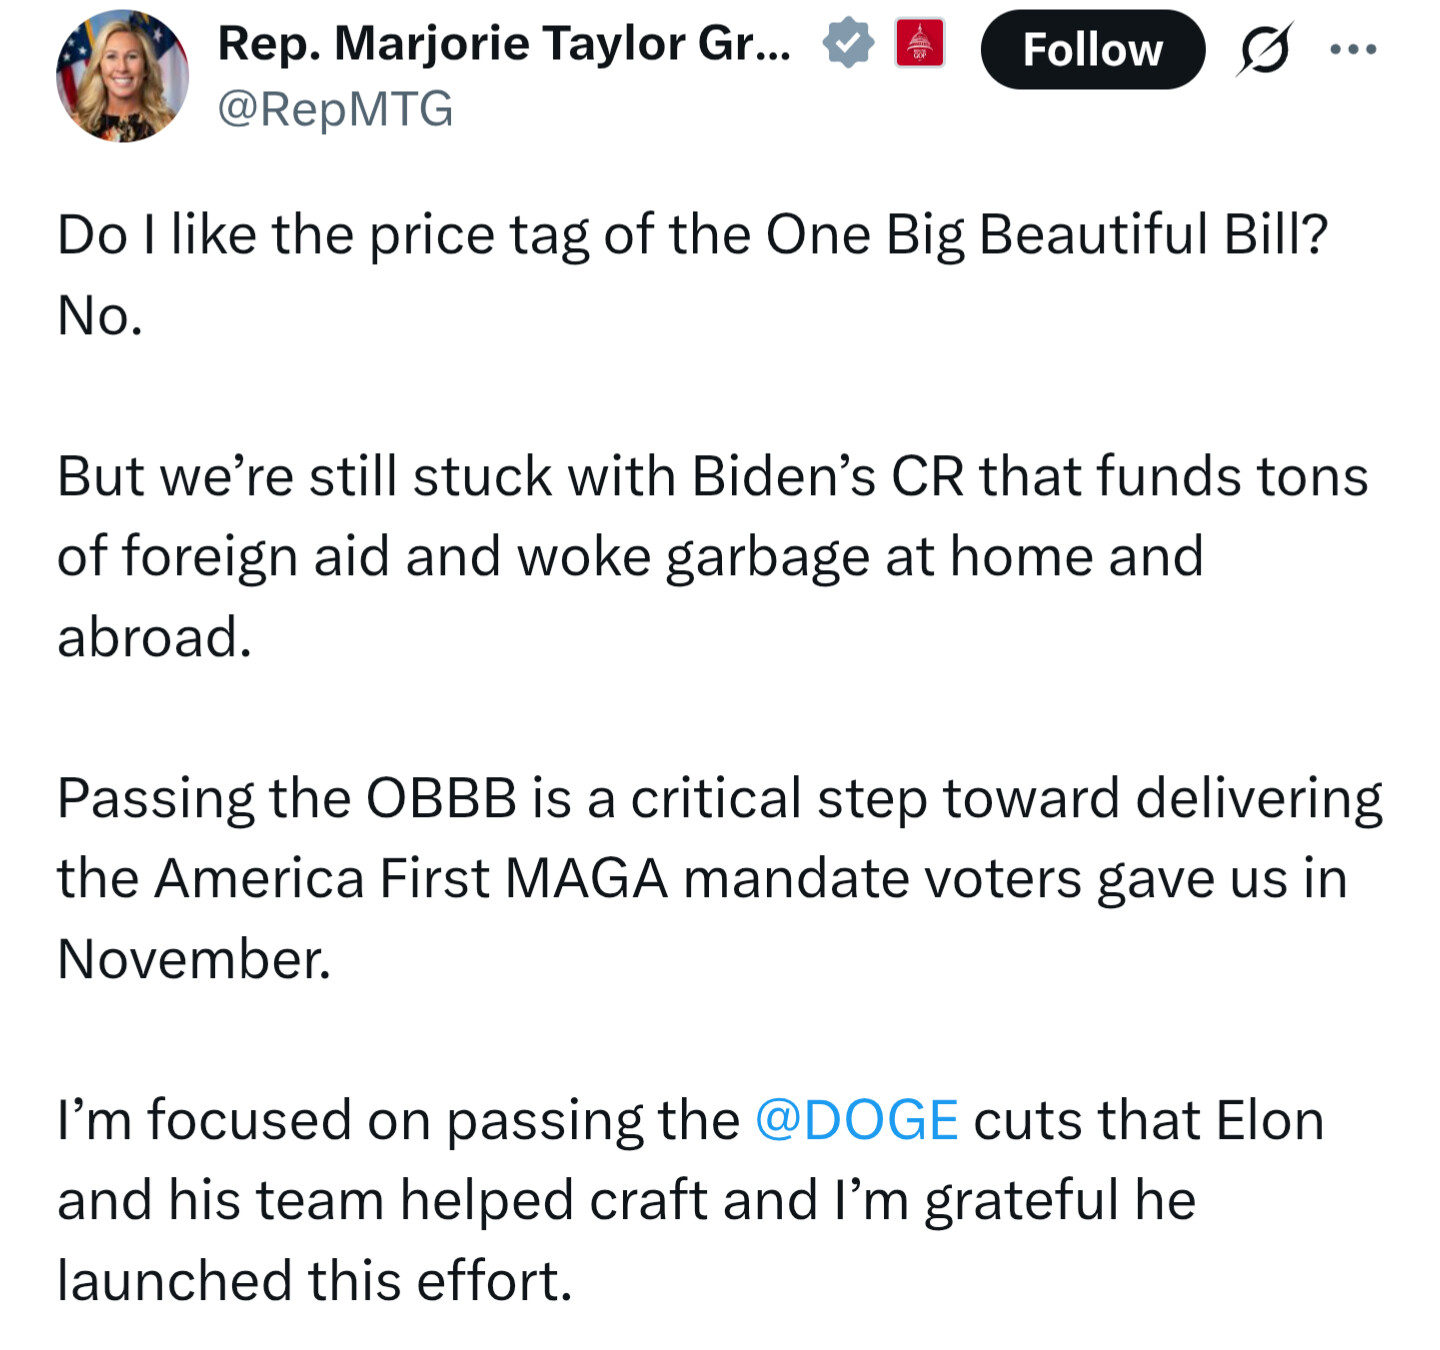
Task: Click the word "November." in the post
Action: [x=194, y=959]
